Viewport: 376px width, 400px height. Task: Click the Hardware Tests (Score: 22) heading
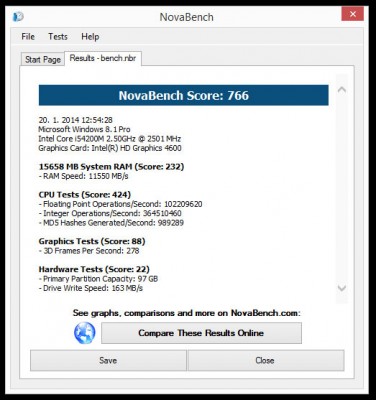94,269
